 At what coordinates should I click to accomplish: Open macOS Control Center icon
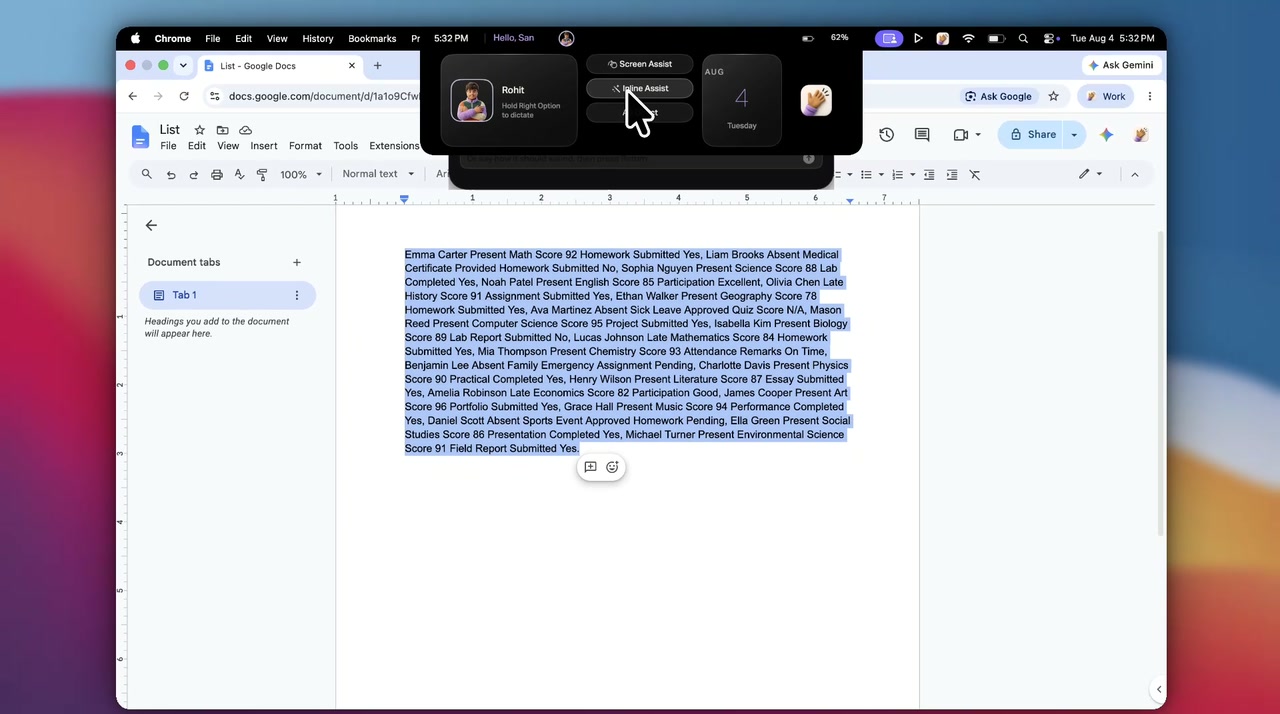[1051, 38]
